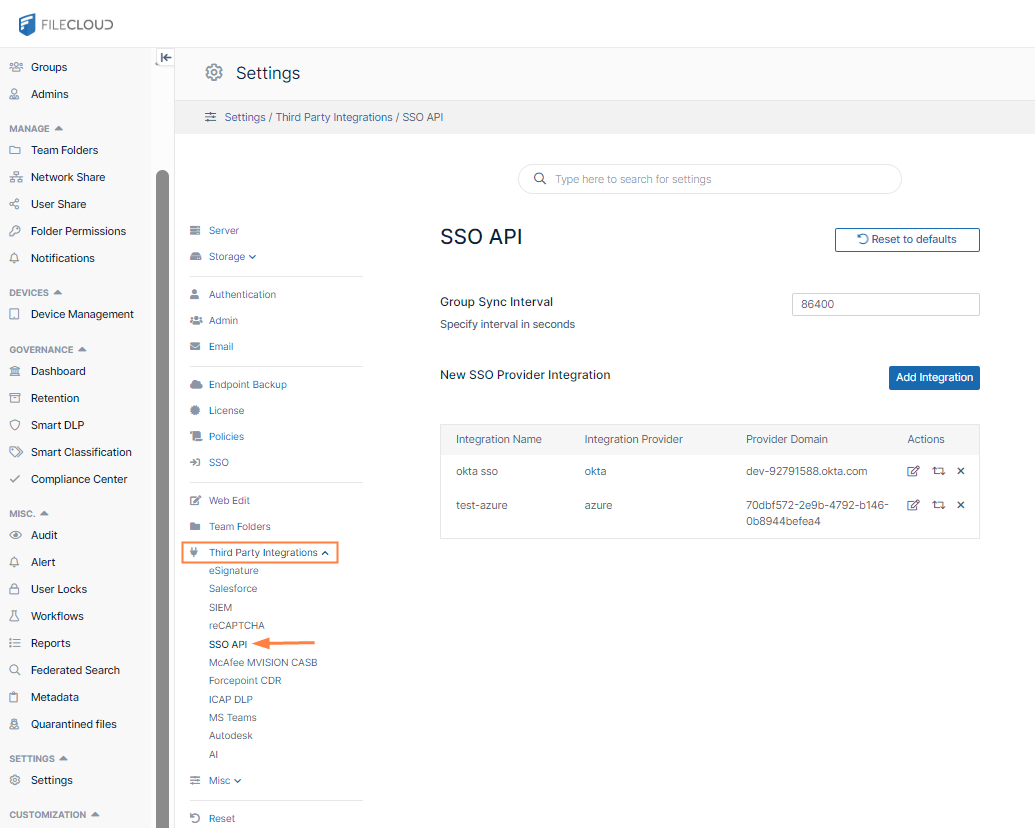
Task: Click sync icon for test-azure row
Action: pyautogui.click(x=938, y=505)
